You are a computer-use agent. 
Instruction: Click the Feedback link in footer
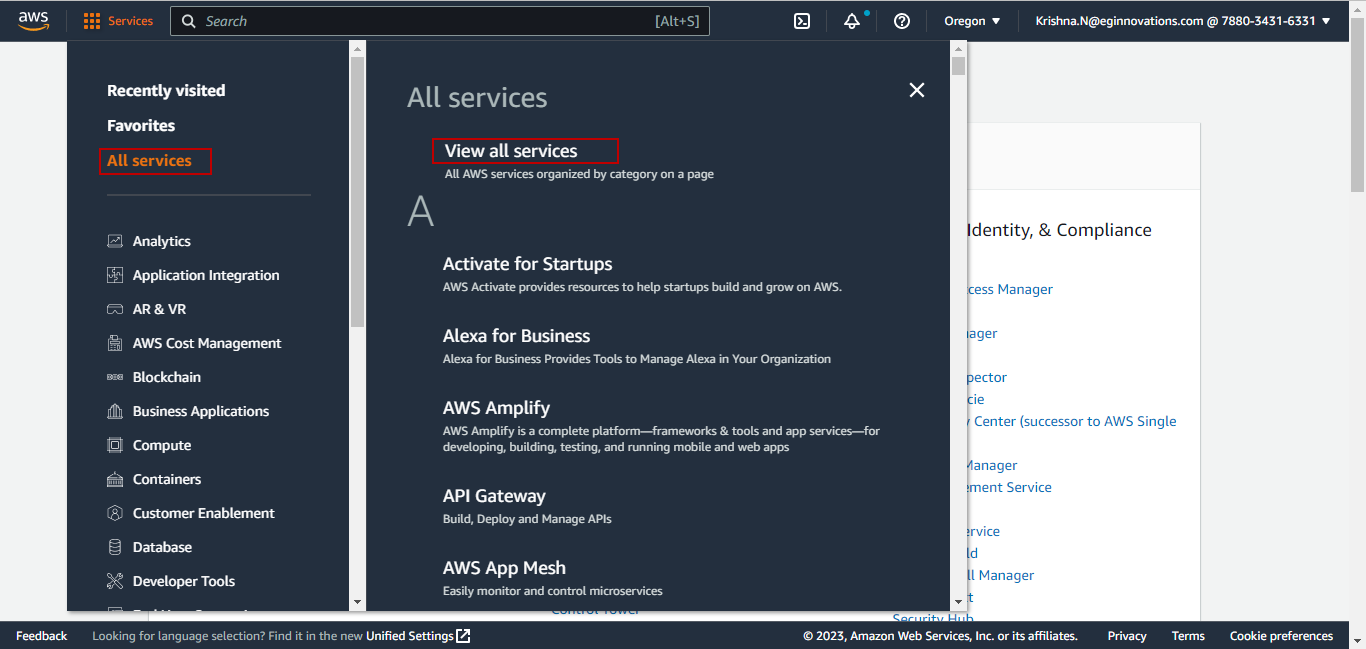tap(42, 636)
